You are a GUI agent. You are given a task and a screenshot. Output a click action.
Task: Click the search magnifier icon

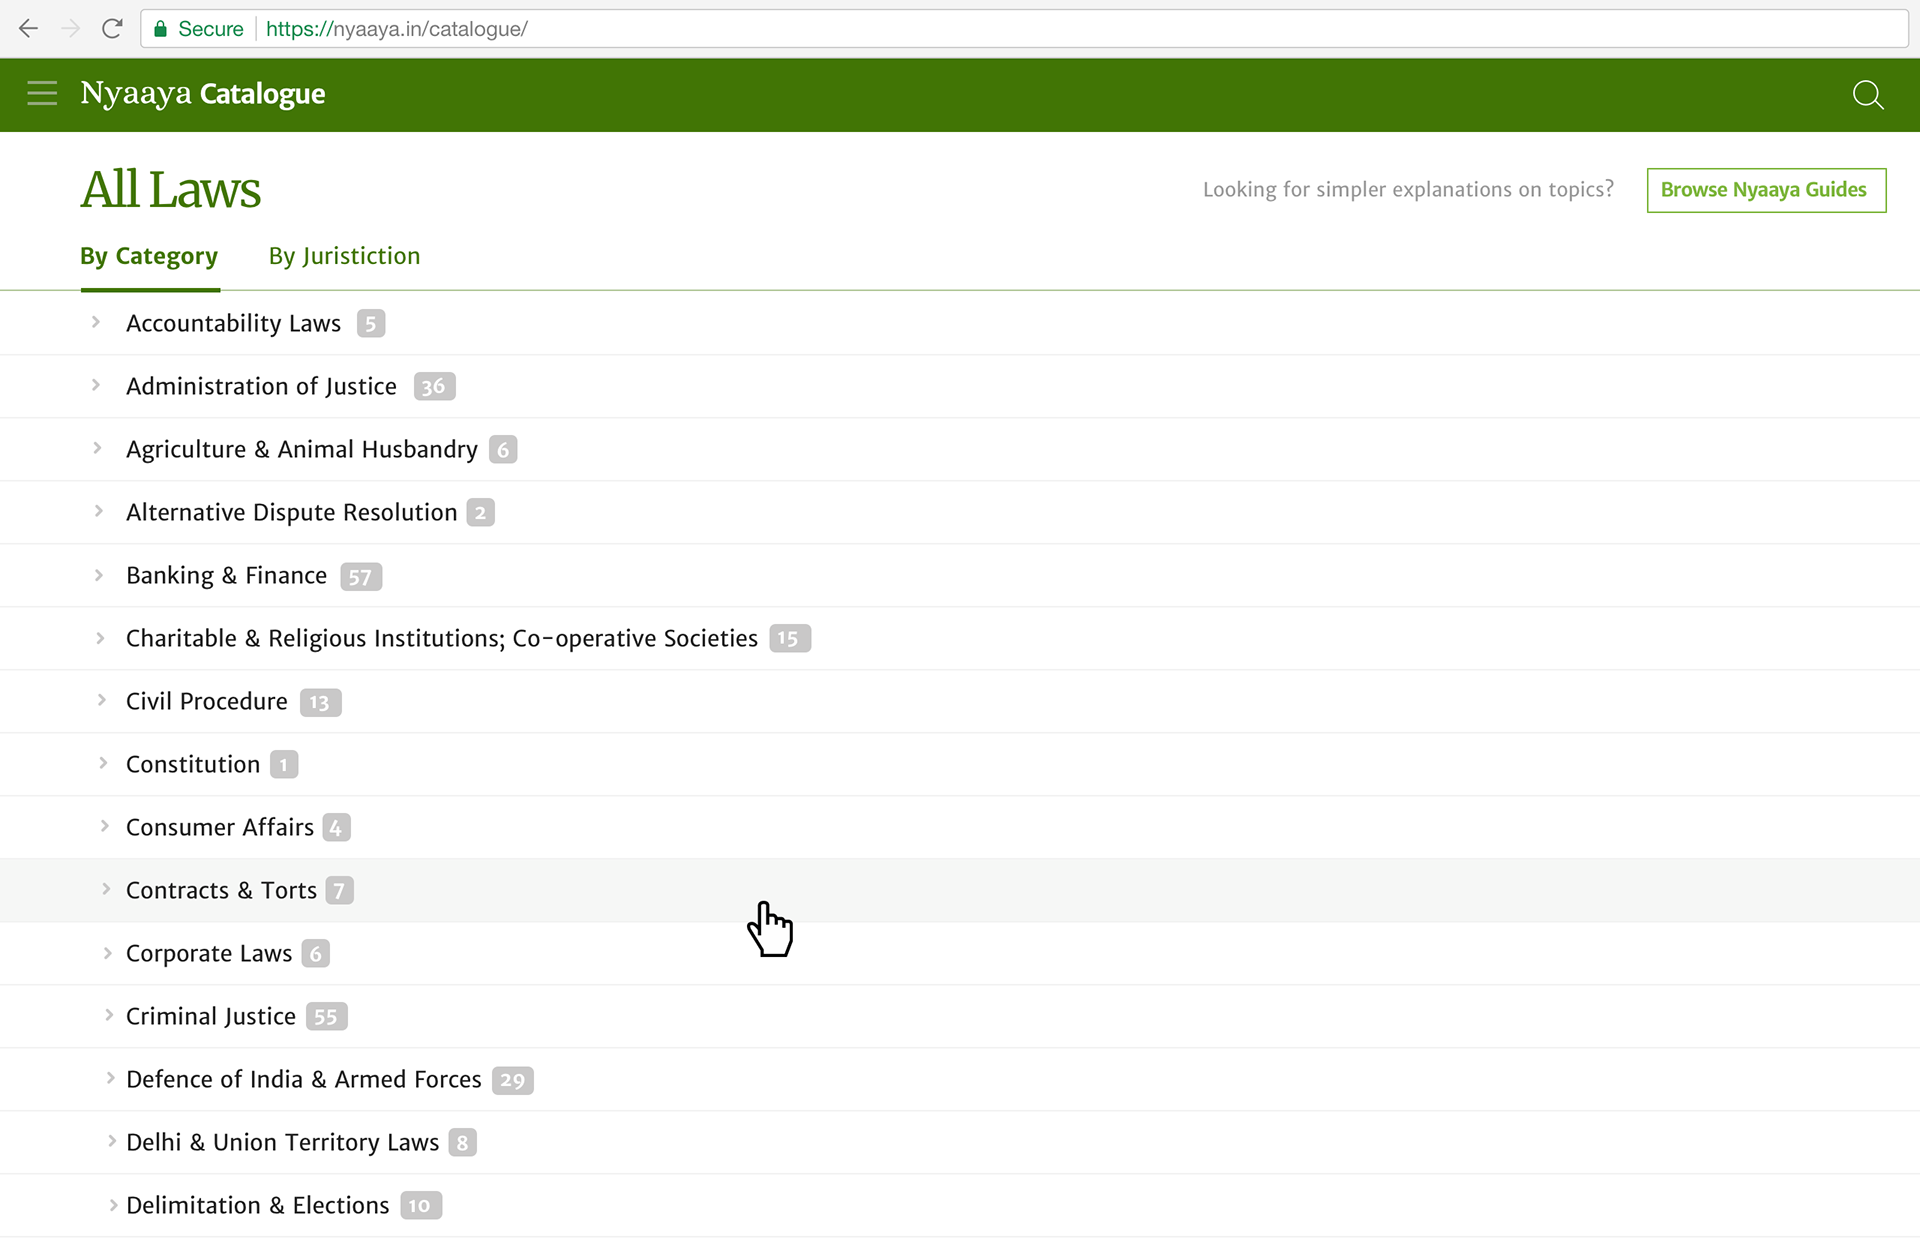coord(1867,95)
